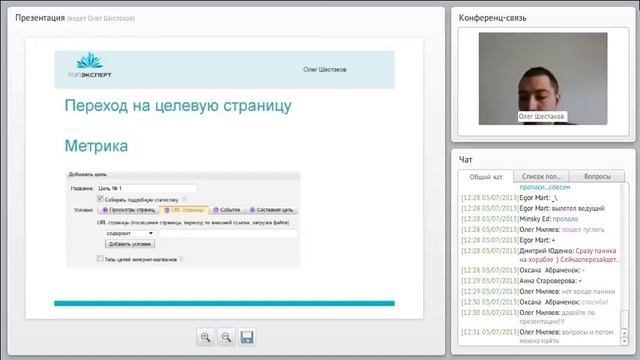The image size is (640, 360).
Task: Click slide heading 'Переход на целевую страницу'
Action: [x=178, y=105]
